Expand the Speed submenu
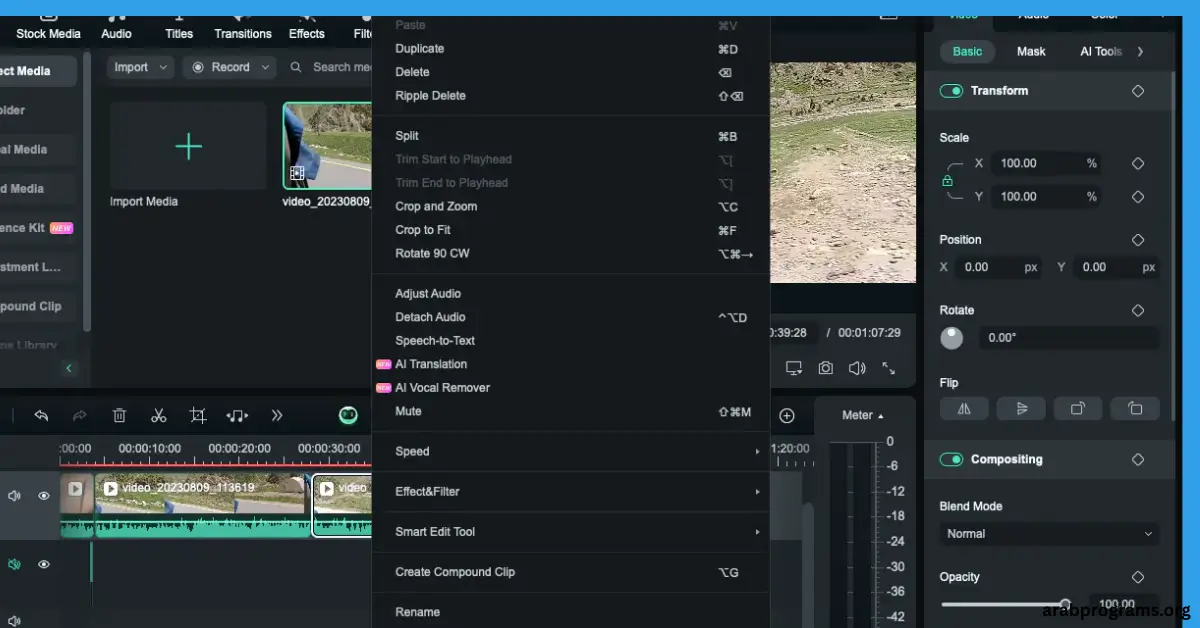The width and height of the screenshot is (1200, 628). pos(570,452)
